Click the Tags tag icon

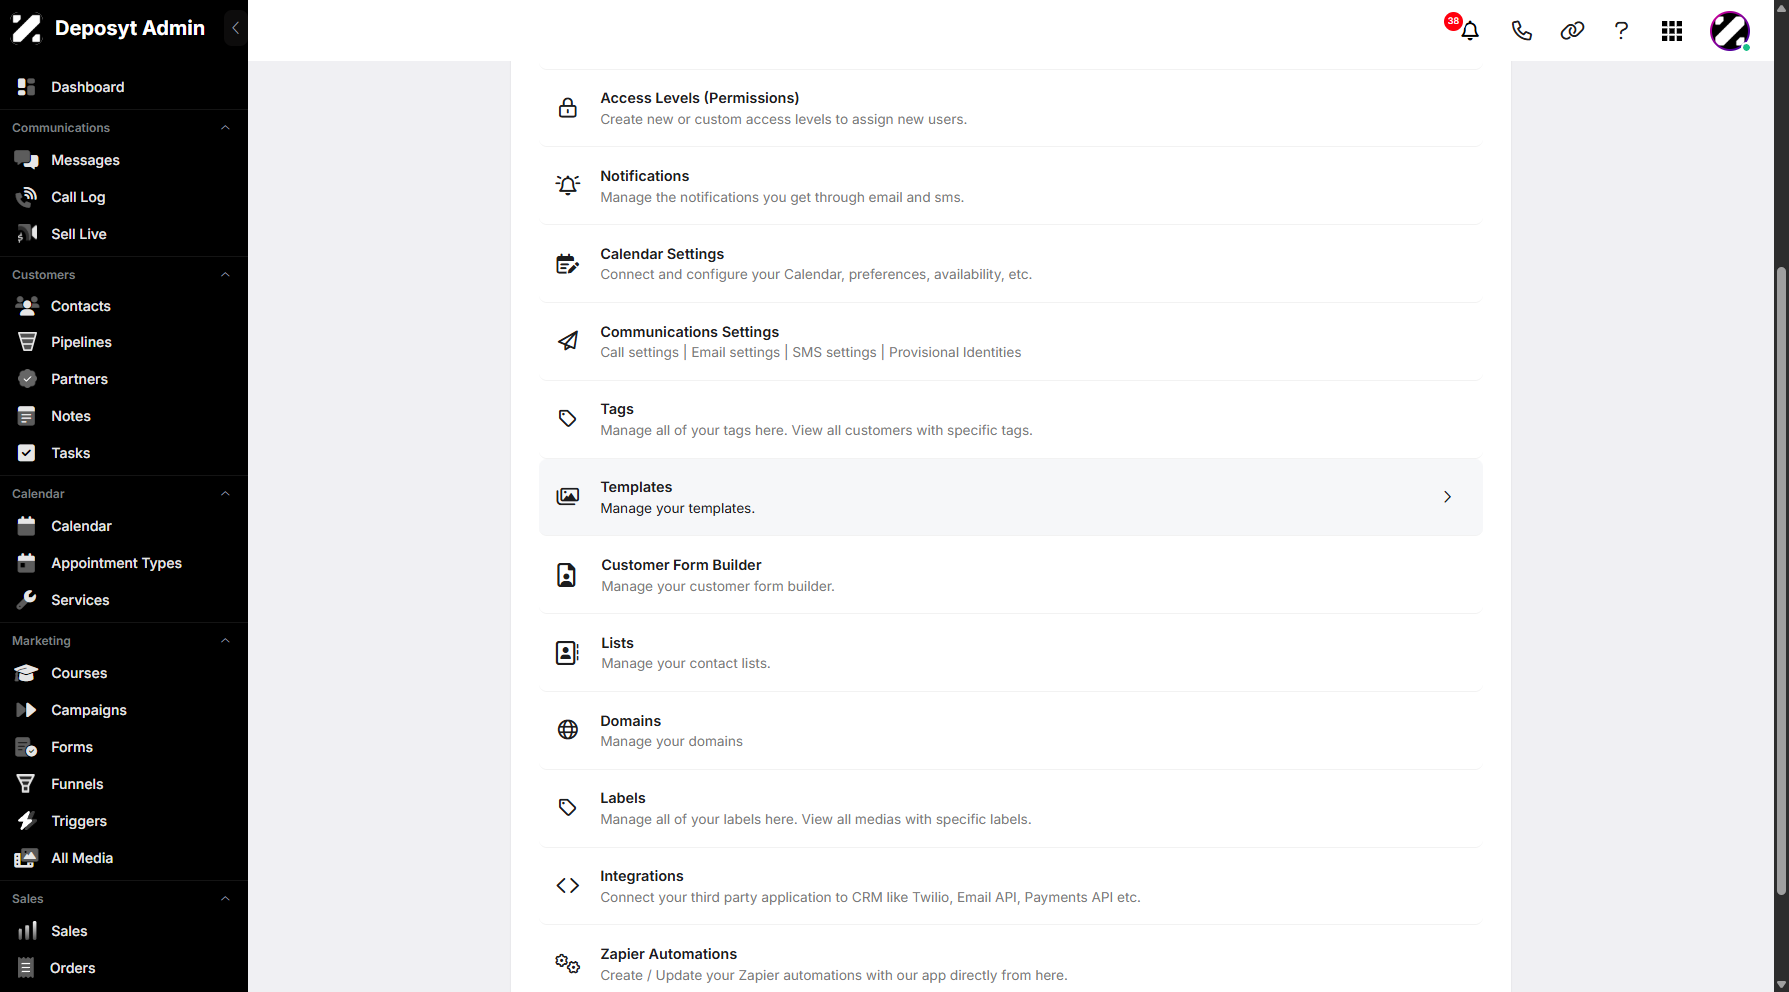tap(568, 419)
